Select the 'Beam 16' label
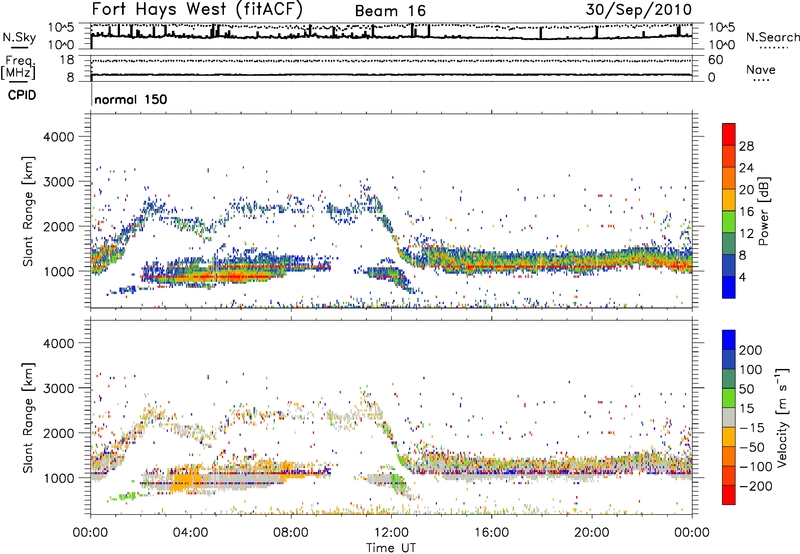The width and height of the screenshot is (800, 554). (390, 11)
